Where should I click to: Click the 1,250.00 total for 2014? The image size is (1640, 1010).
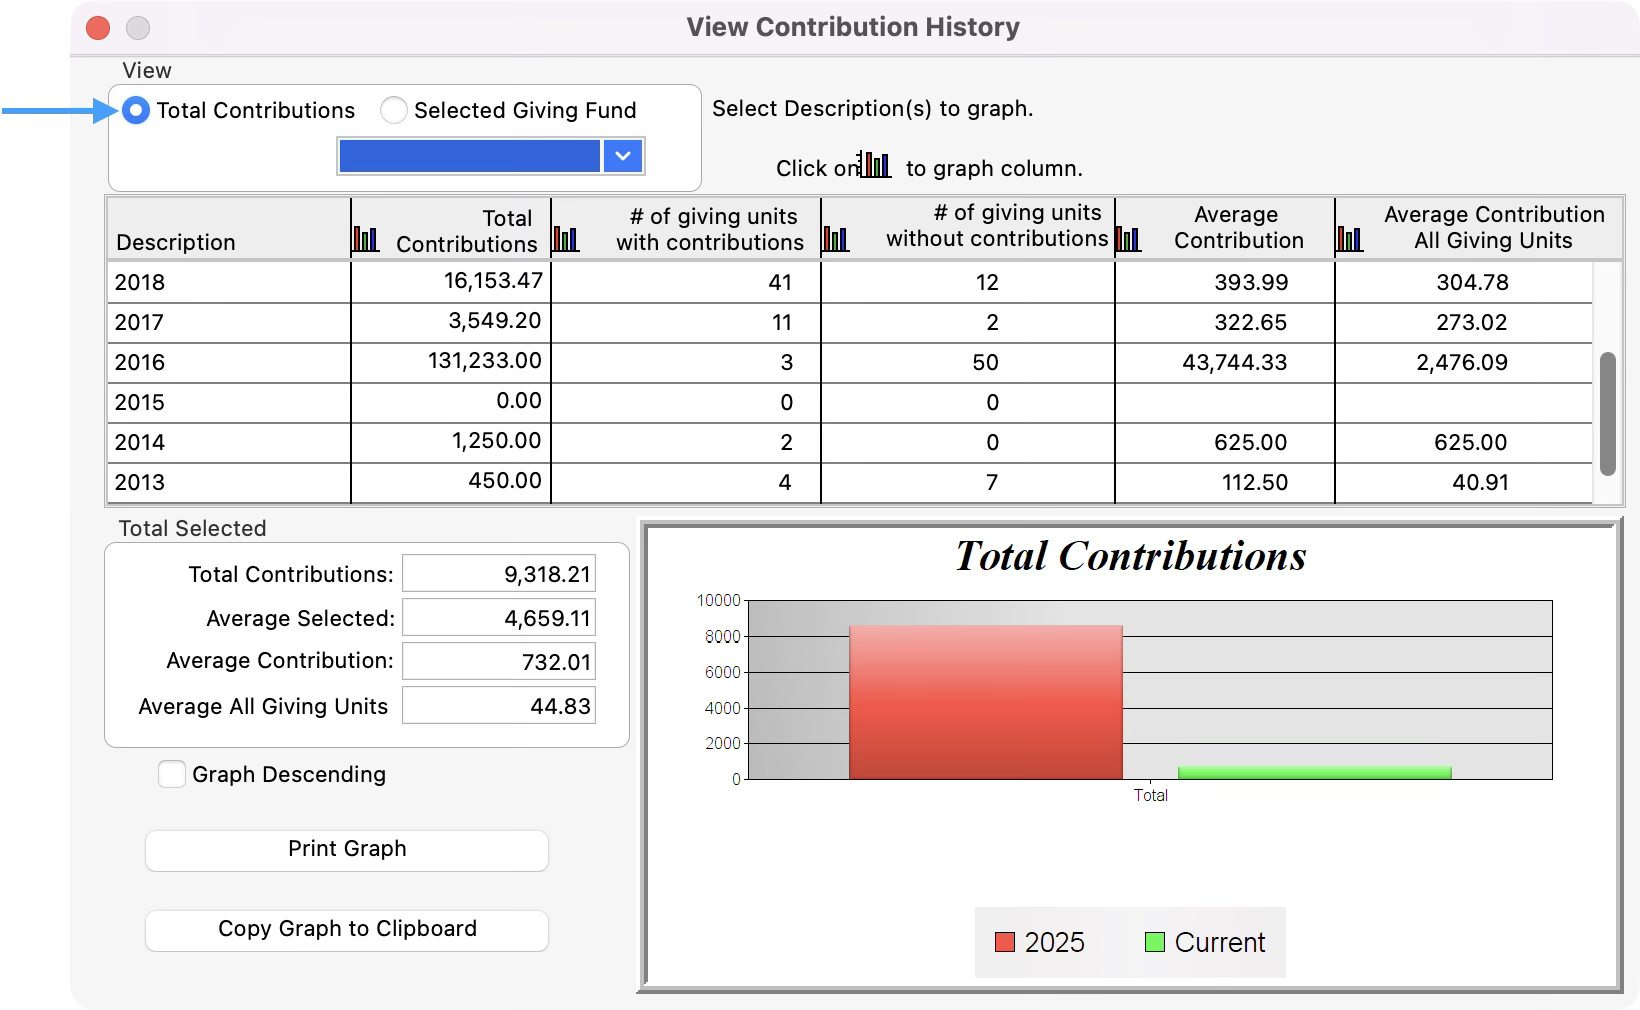[x=496, y=441]
